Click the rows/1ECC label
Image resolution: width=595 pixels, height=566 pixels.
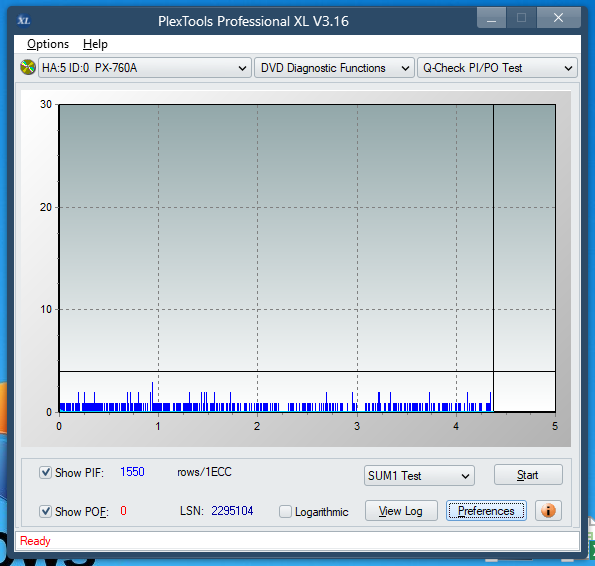point(205,472)
